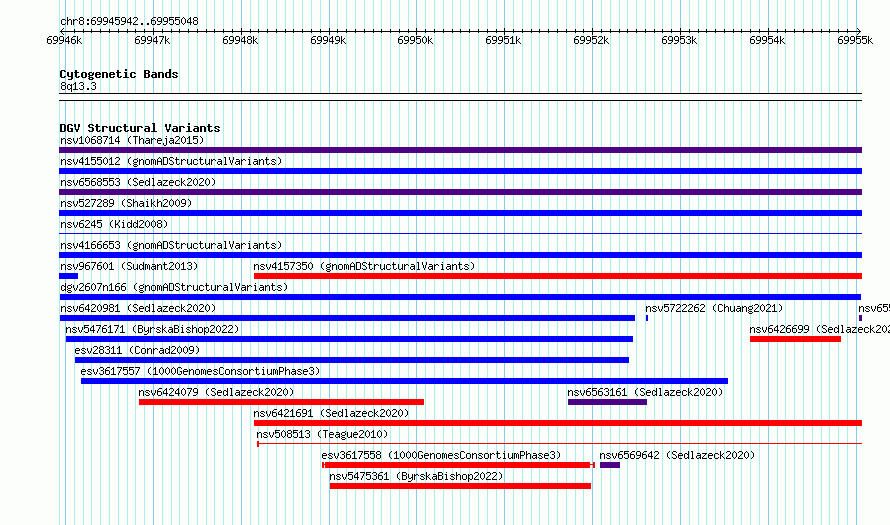Select the nsv4155012 gnomAD variant label
The image size is (890, 525).
click(x=171, y=161)
